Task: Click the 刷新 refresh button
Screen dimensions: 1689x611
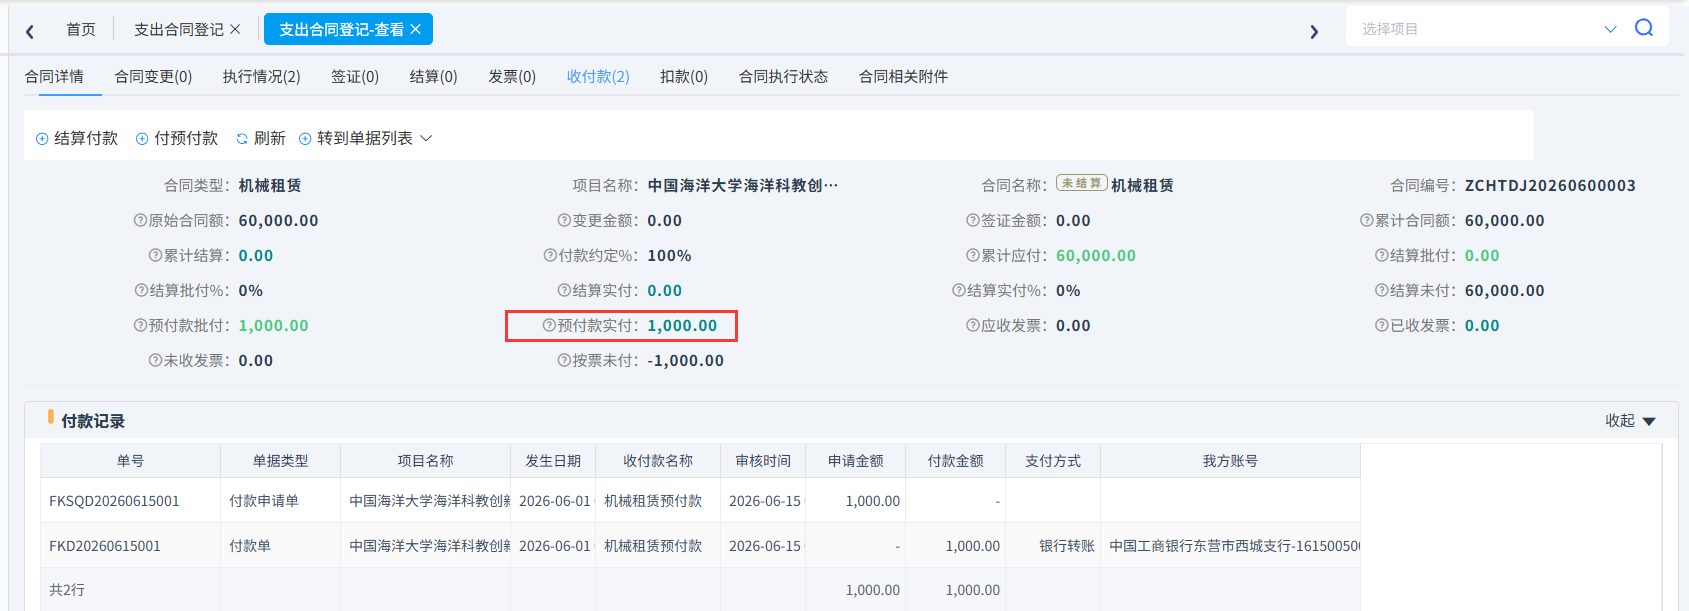Action: coord(261,138)
